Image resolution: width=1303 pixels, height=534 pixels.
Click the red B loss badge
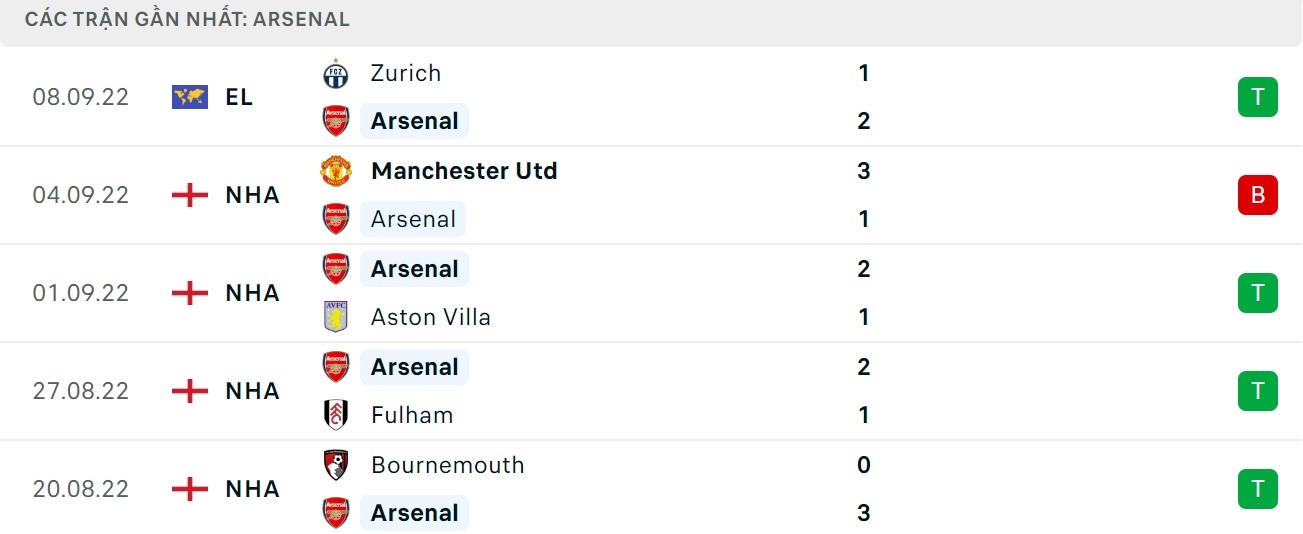pyautogui.click(x=1257, y=195)
